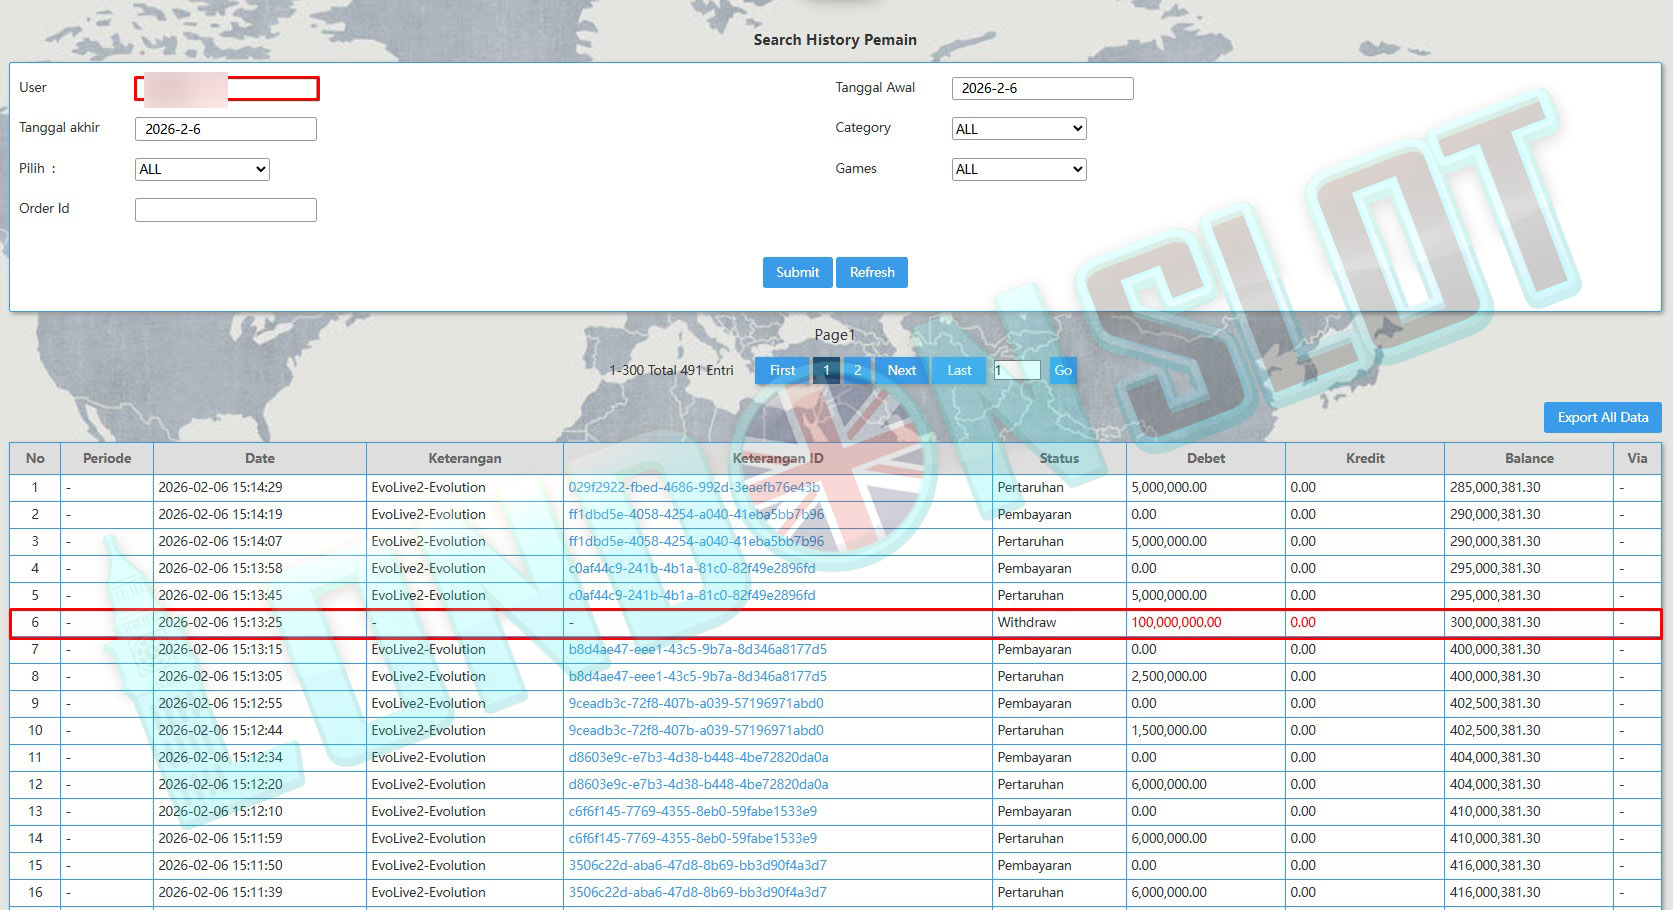The image size is (1673, 910).
Task: Go to page 2 of results
Action: (857, 371)
